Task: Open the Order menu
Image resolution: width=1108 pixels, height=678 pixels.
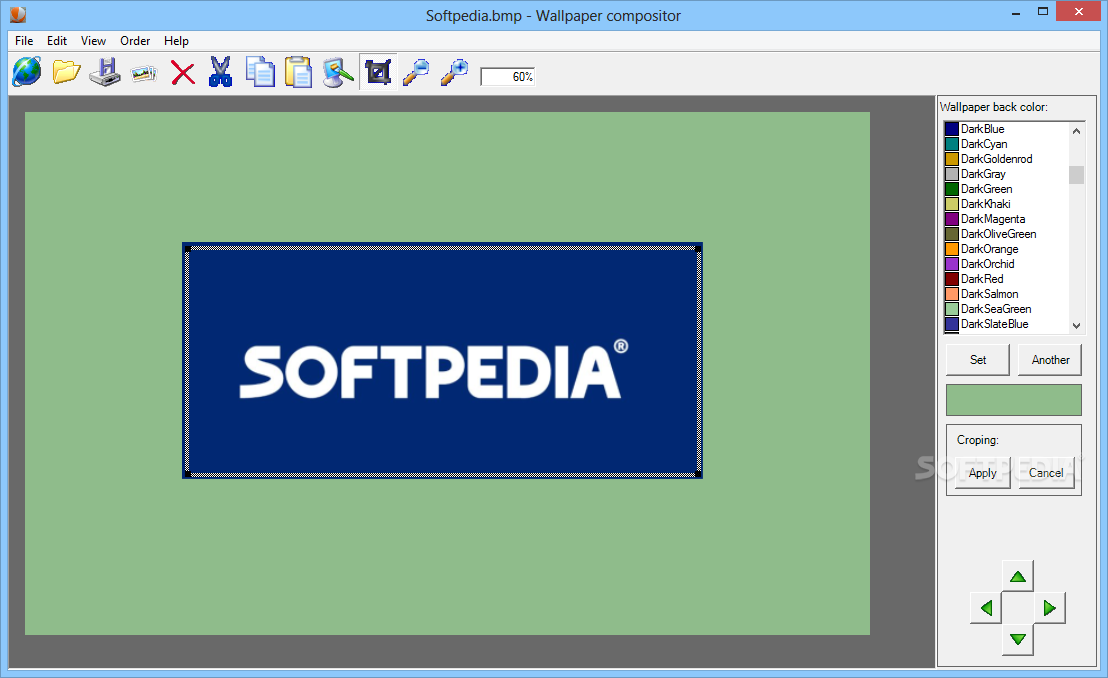Action: point(135,41)
